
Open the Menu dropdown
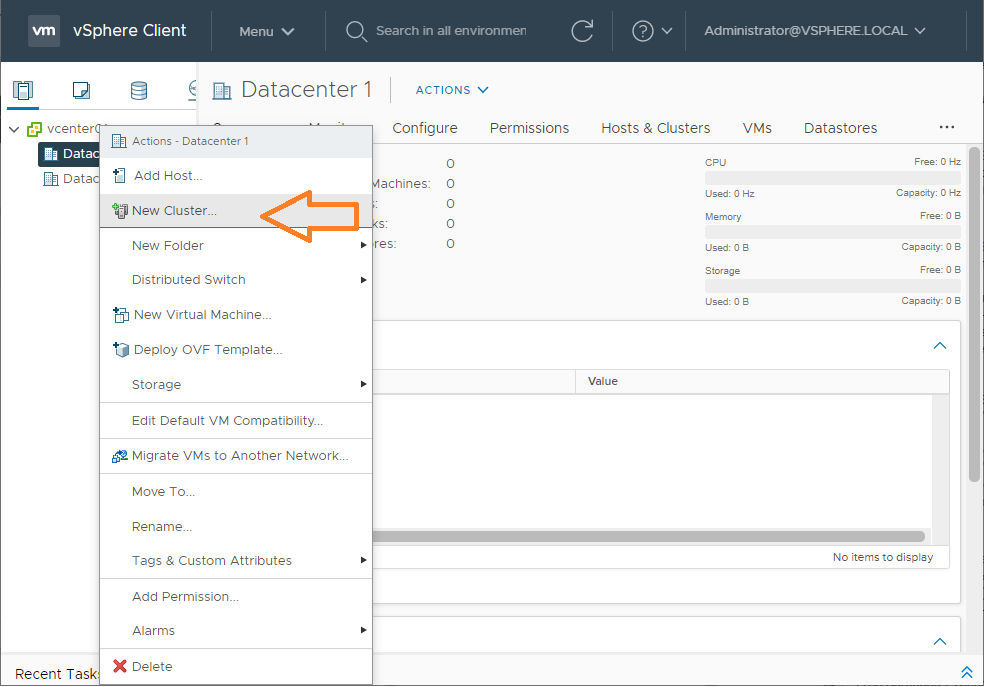(x=267, y=31)
